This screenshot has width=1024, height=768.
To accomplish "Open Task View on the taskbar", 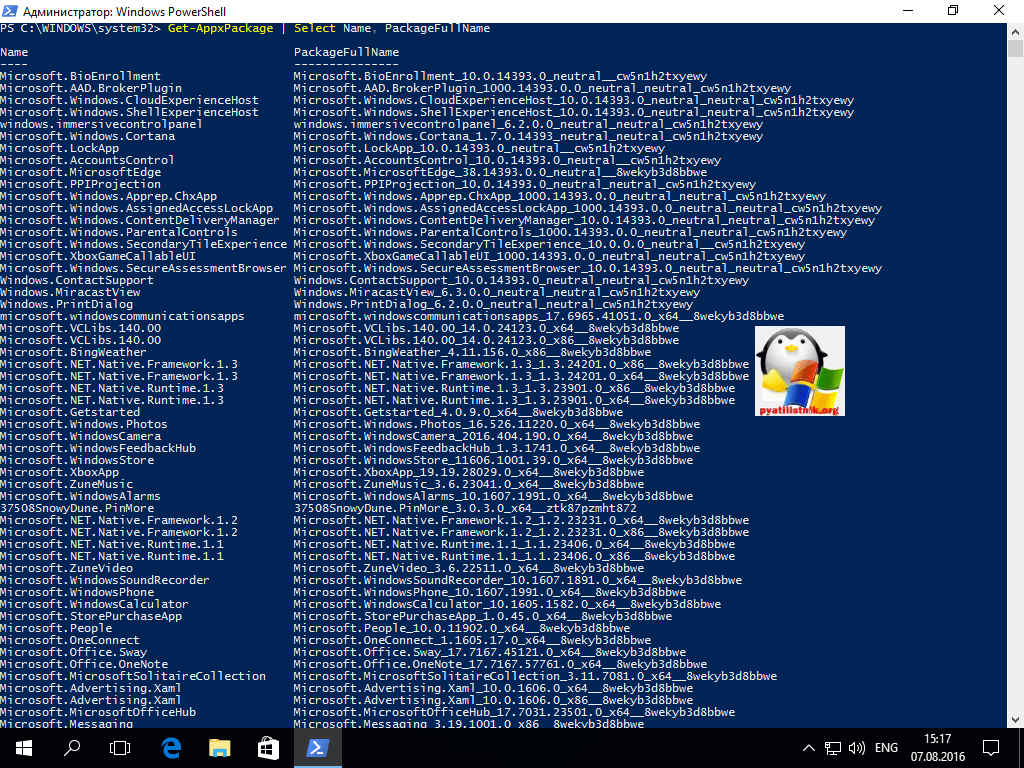I will coord(120,748).
